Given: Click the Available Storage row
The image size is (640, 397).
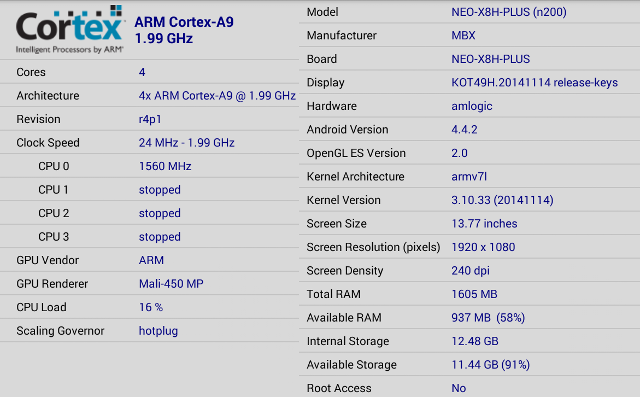Looking at the screenshot, I should 469,364.
